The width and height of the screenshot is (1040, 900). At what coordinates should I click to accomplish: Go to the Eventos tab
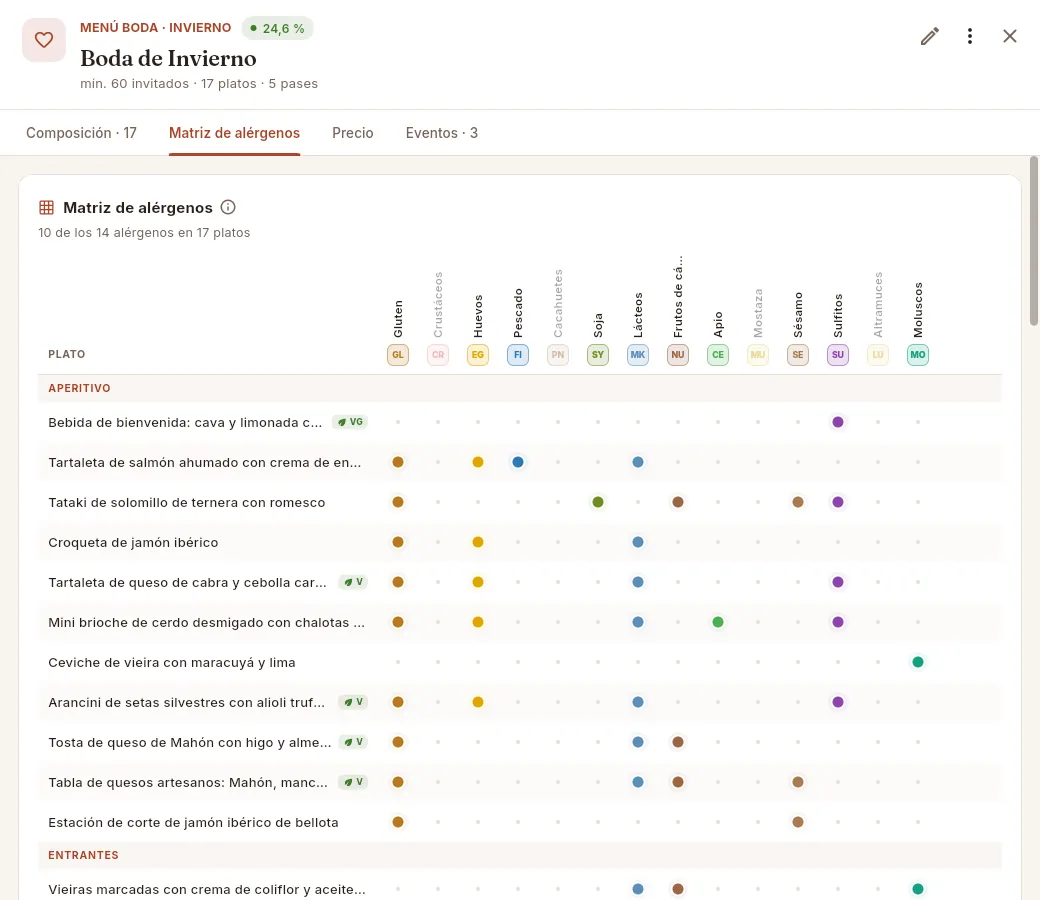[x=442, y=133]
